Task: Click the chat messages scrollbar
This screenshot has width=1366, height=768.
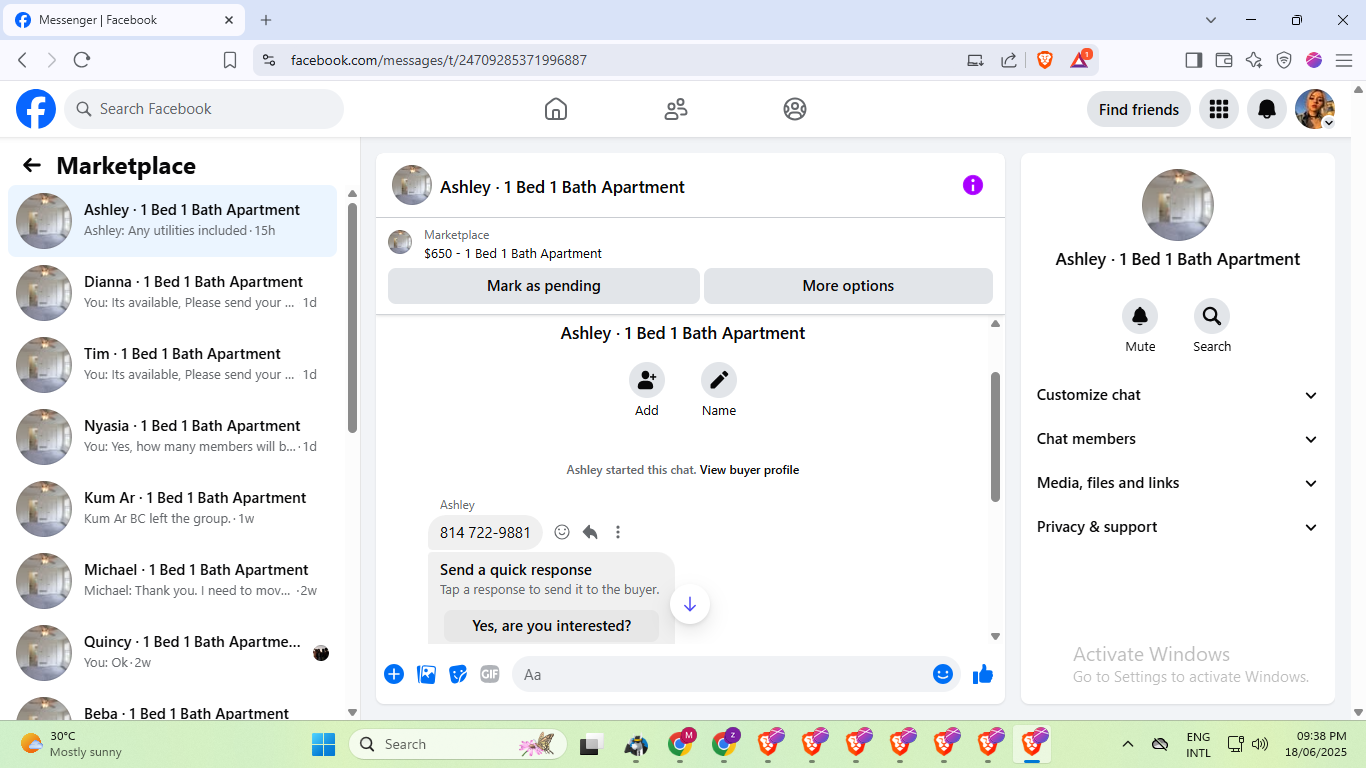Action: point(995,437)
